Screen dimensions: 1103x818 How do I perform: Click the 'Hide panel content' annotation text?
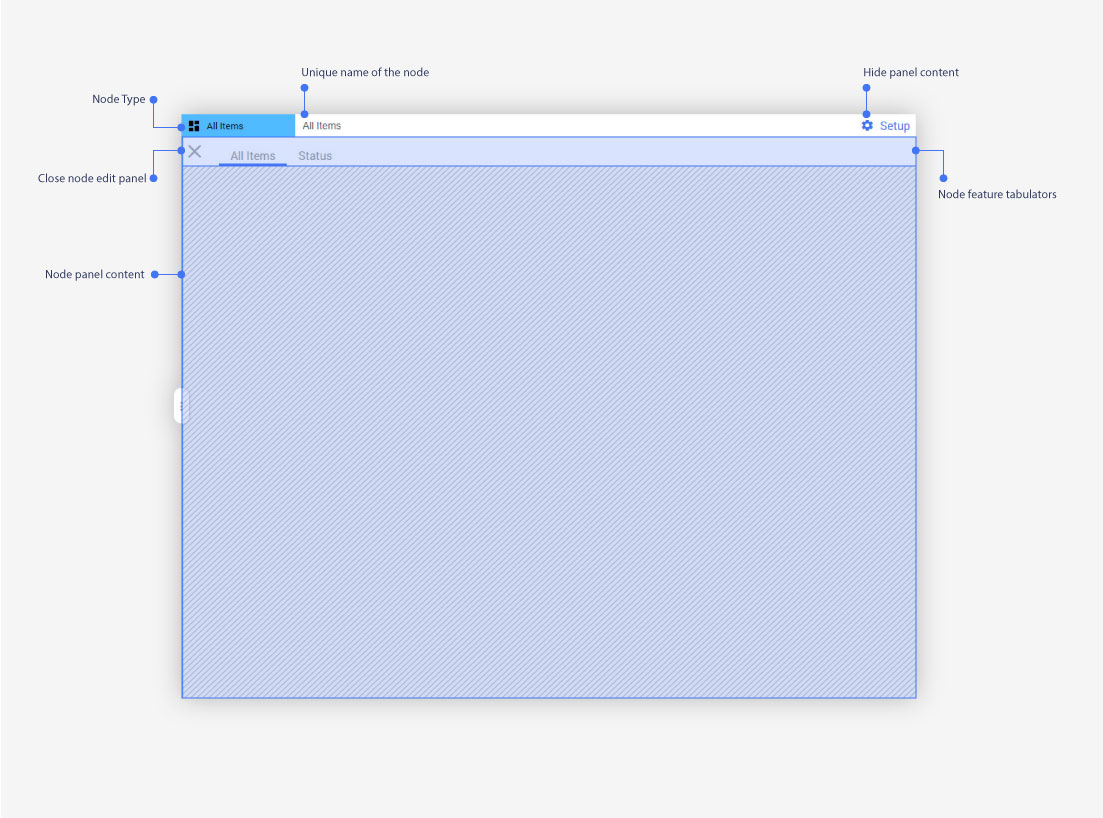tap(910, 72)
